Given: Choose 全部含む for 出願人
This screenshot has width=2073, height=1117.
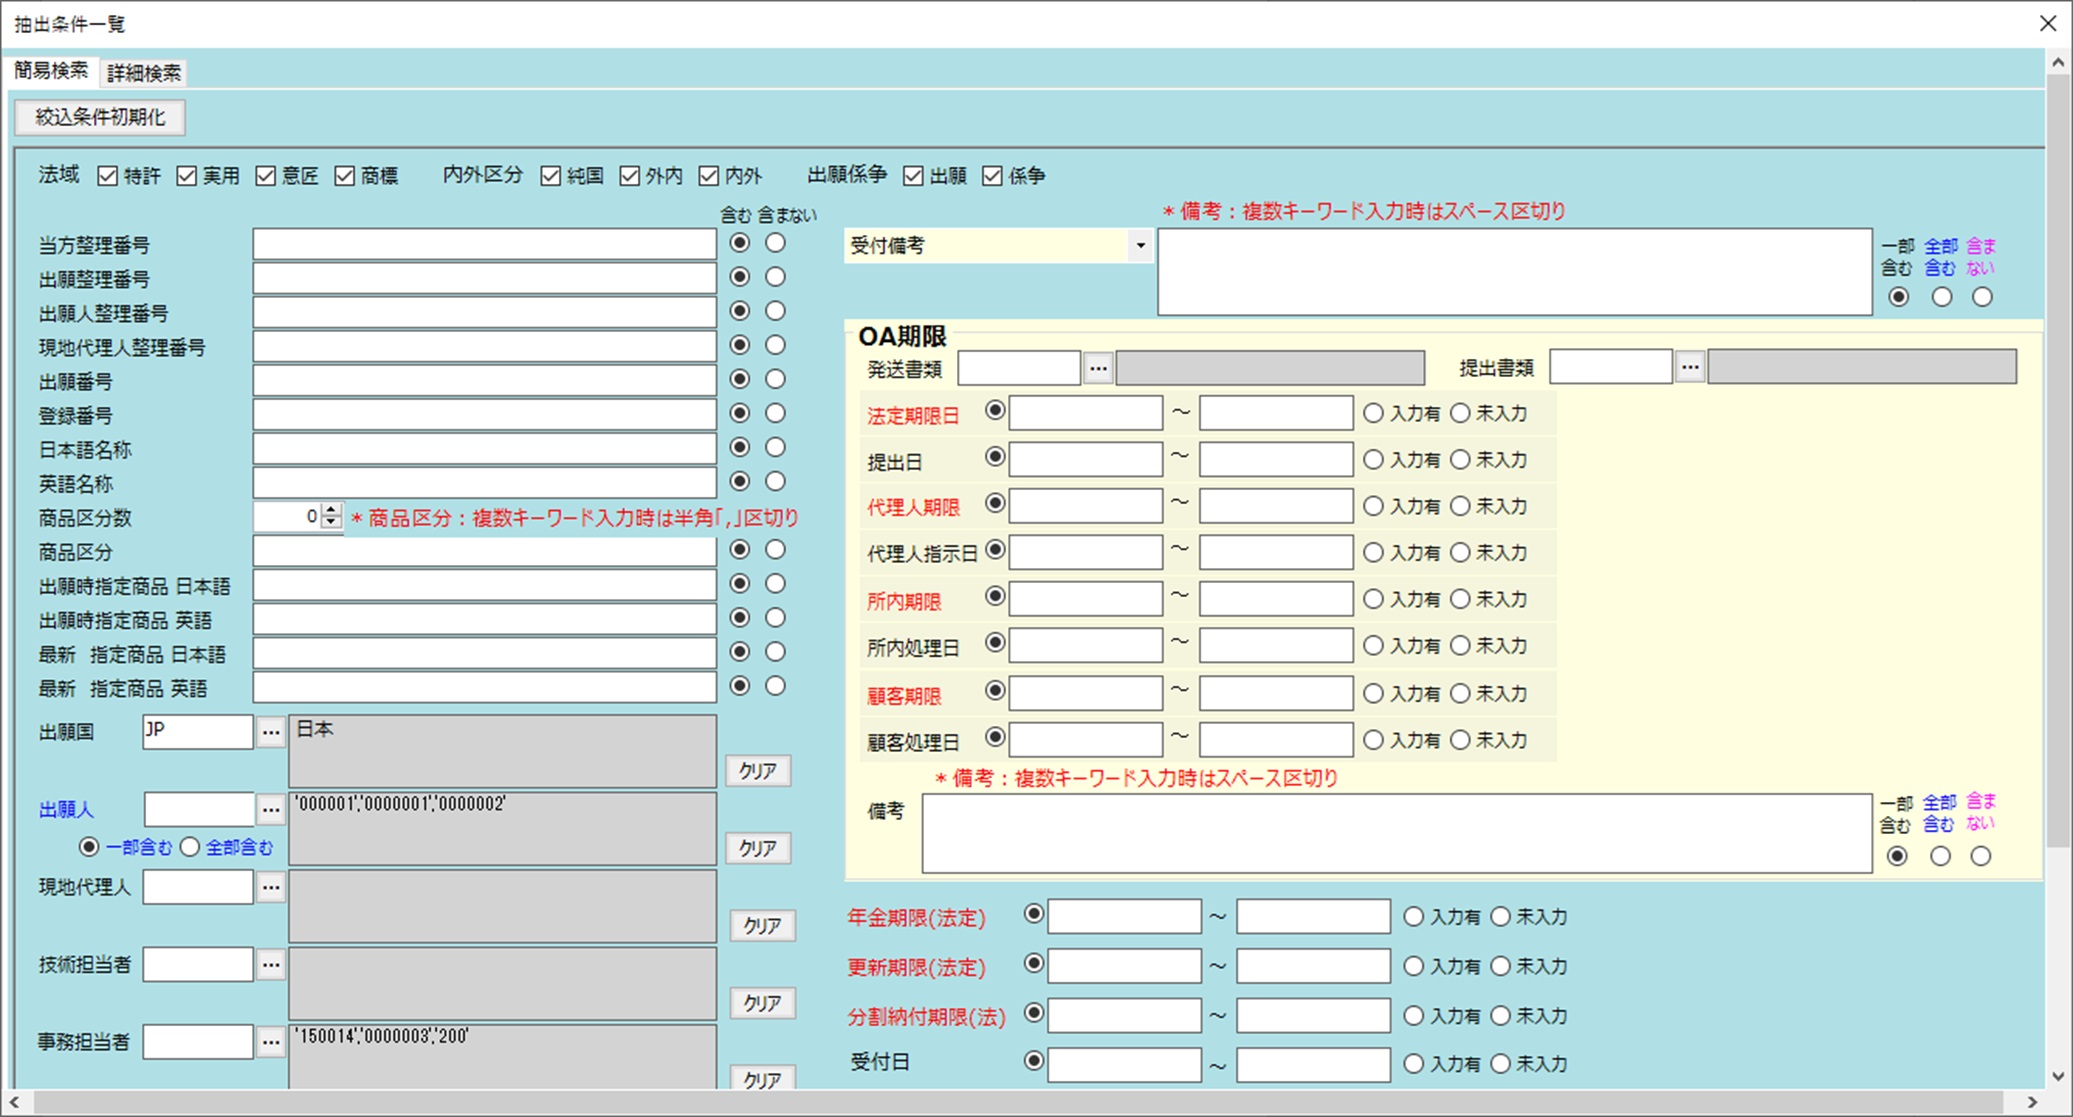Looking at the screenshot, I should click(x=190, y=847).
